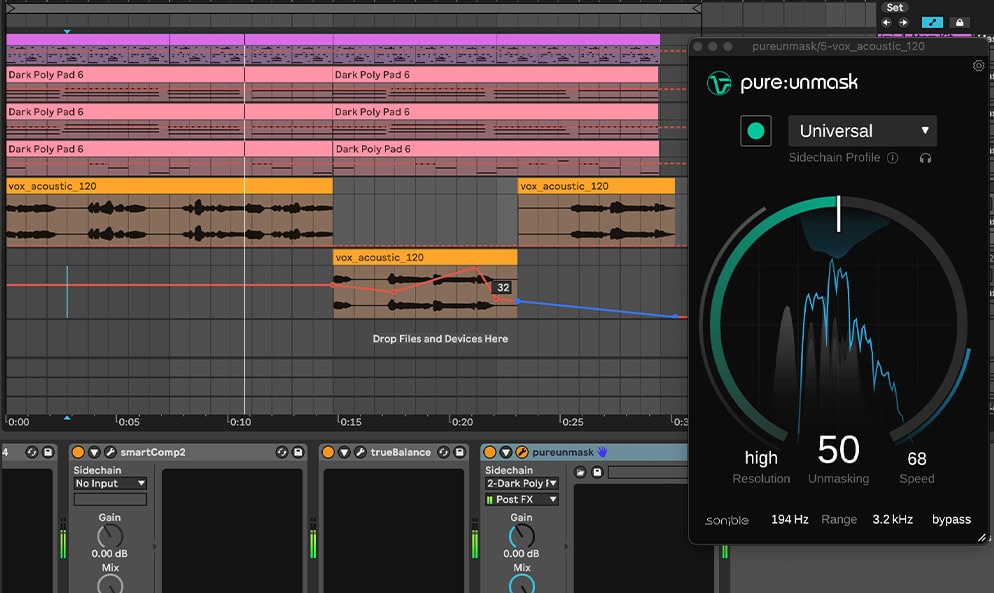Click the white unmasking dial indicator handle

tap(838, 213)
